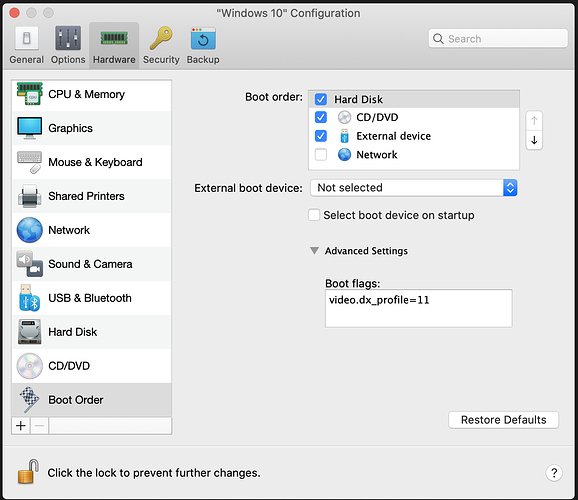578x500 pixels.
Task: Select the CD/DVD disc icon in sidebar
Action: pyautogui.click(x=29, y=366)
